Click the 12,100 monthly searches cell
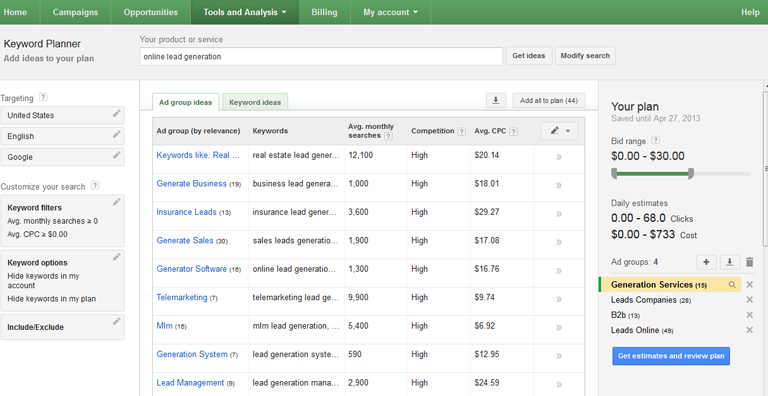768x396 pixels. [361, 155]
